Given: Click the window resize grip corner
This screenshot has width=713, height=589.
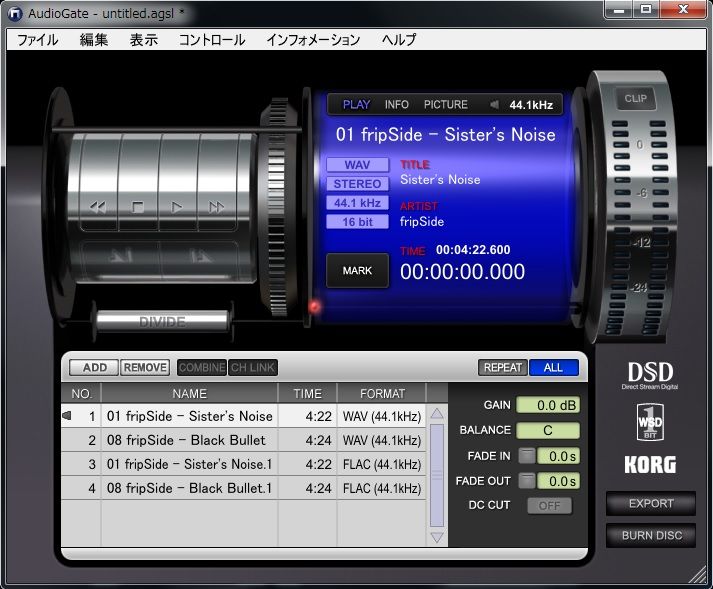Looking at the screenshot, I should pyautogui.click(x=698, y=575).
